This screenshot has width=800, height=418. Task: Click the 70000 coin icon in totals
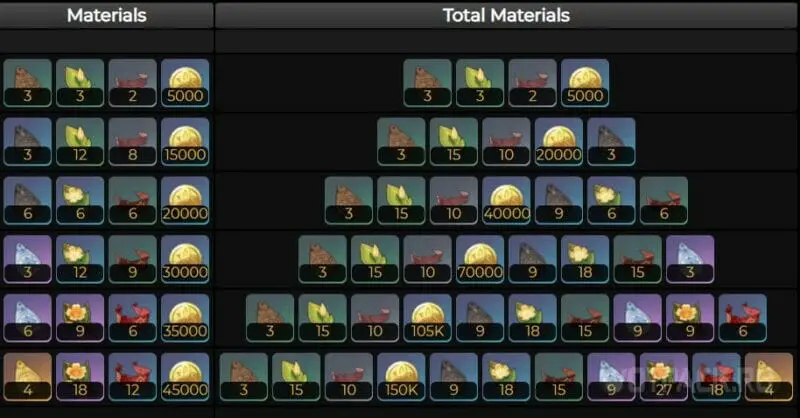(x=480, y=259)
